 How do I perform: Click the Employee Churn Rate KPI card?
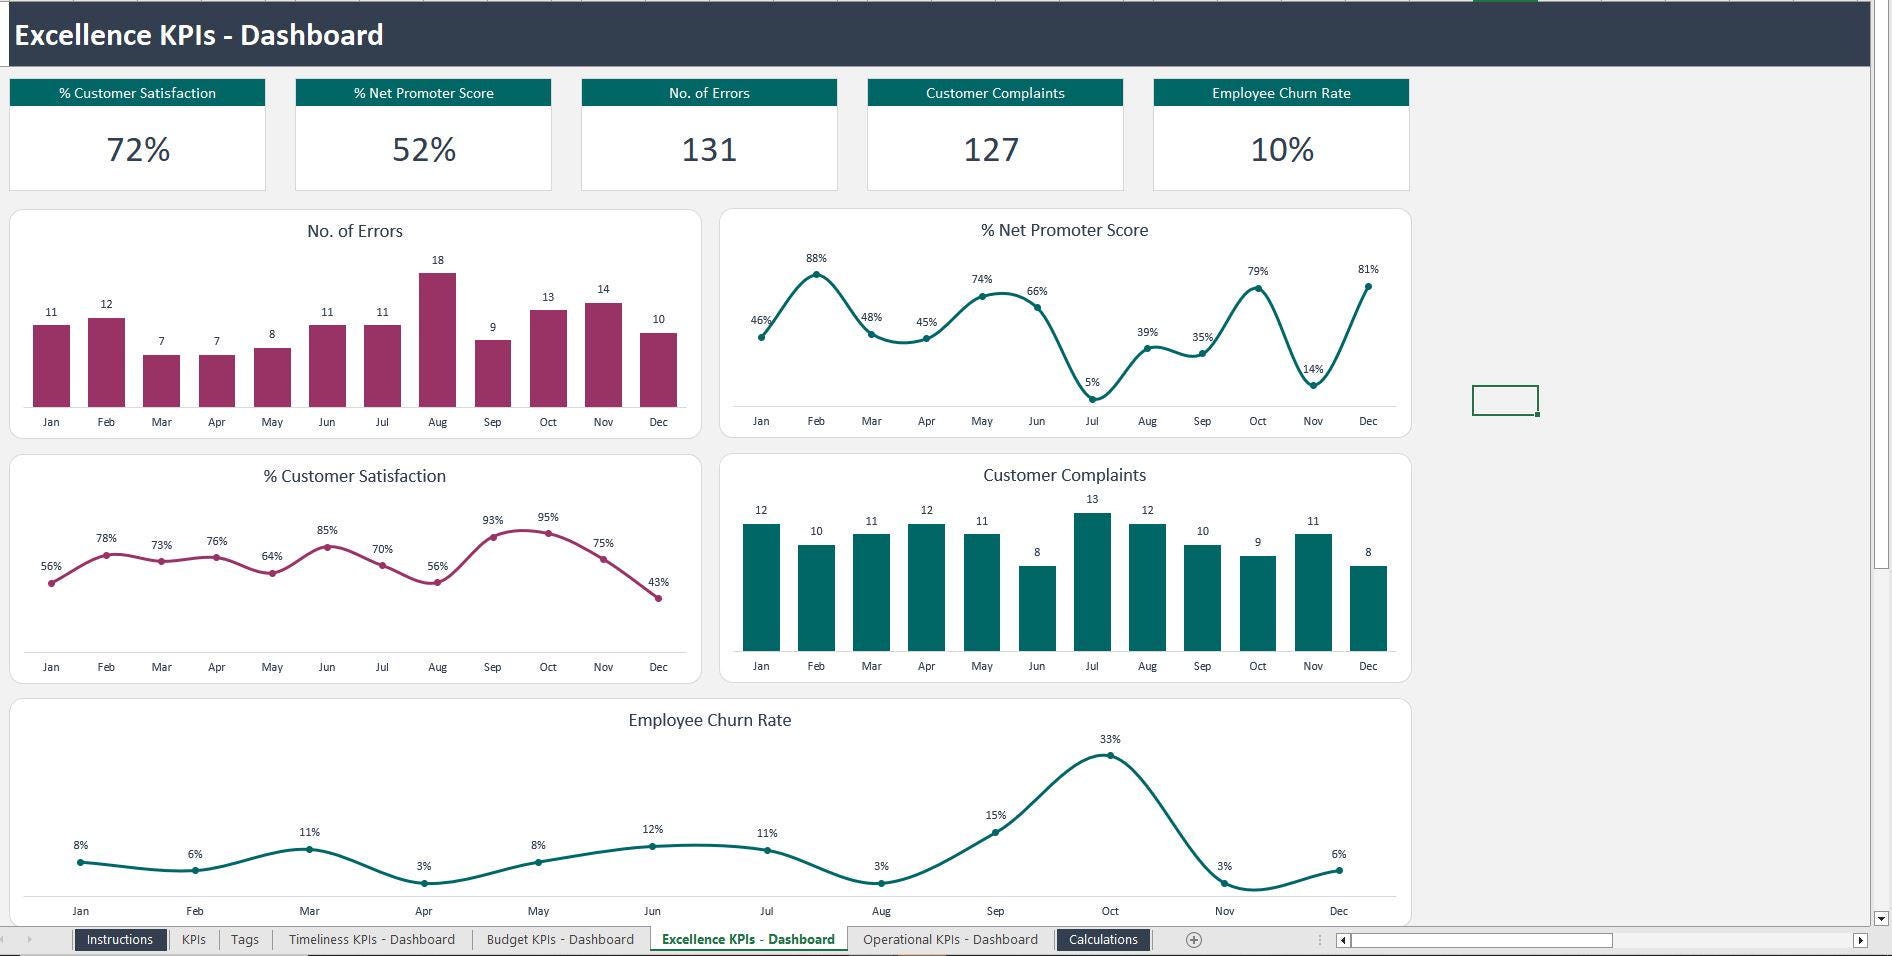(1281, 135)
